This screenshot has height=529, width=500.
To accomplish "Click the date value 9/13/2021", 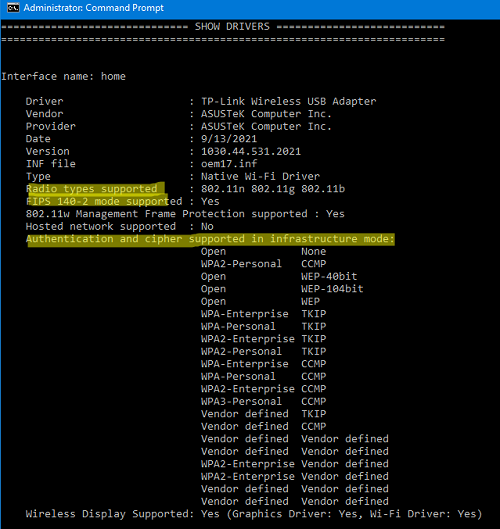I will click(x=229, y=139).
